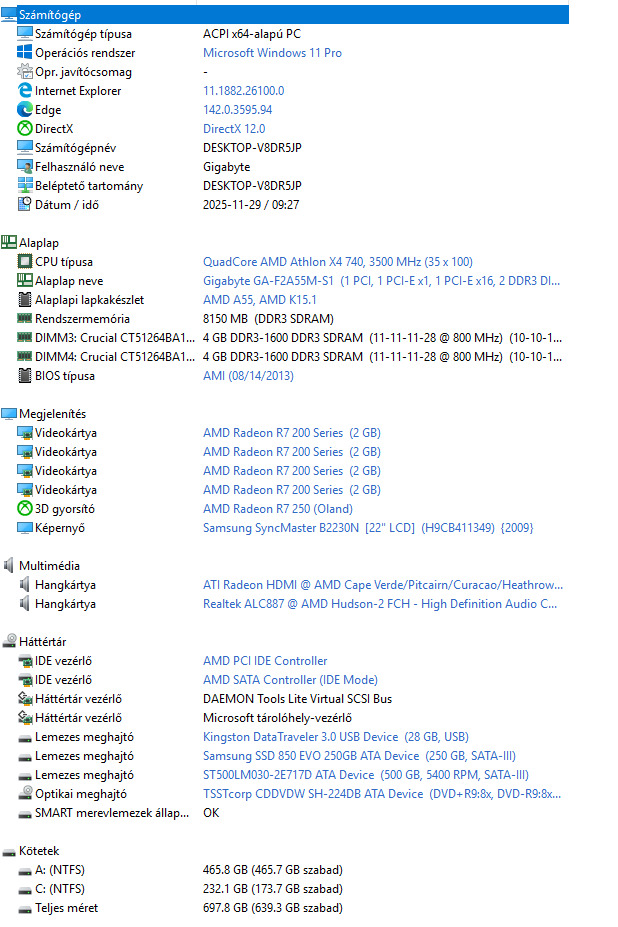Click the green icon beside DirectX label
Viewport: 618px width, 927px height.
pos(25,128)
